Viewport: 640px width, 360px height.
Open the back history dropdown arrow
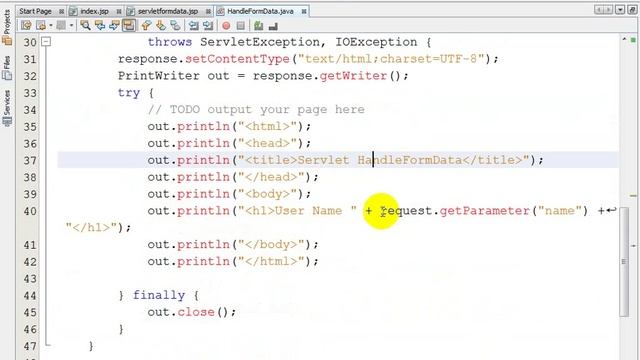click(51, 25)
